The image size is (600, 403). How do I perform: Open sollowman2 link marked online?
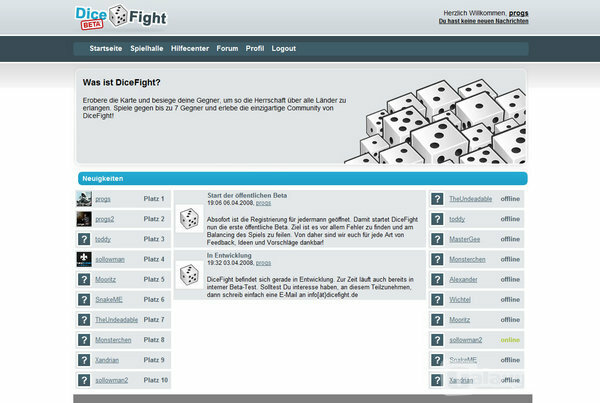[x=465, y=340]
